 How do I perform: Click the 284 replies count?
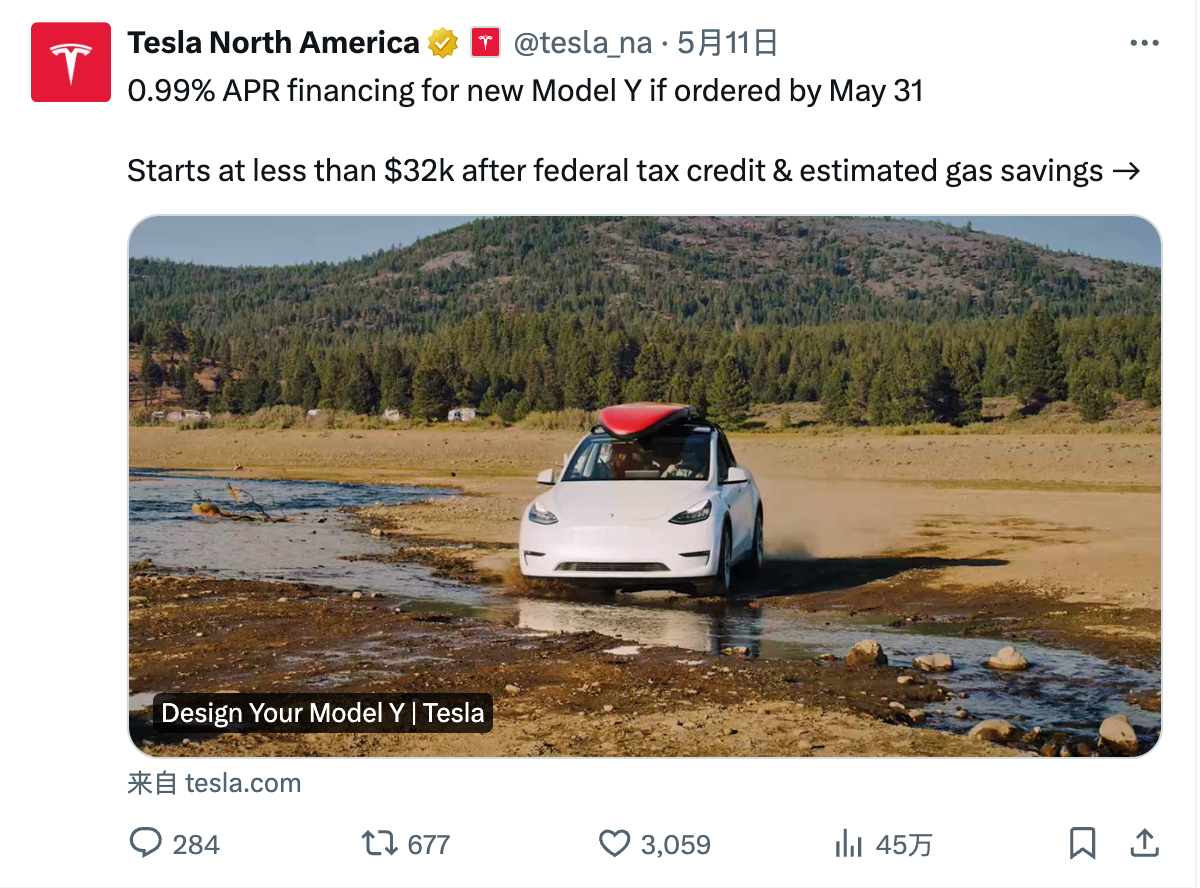coord(196,845)
